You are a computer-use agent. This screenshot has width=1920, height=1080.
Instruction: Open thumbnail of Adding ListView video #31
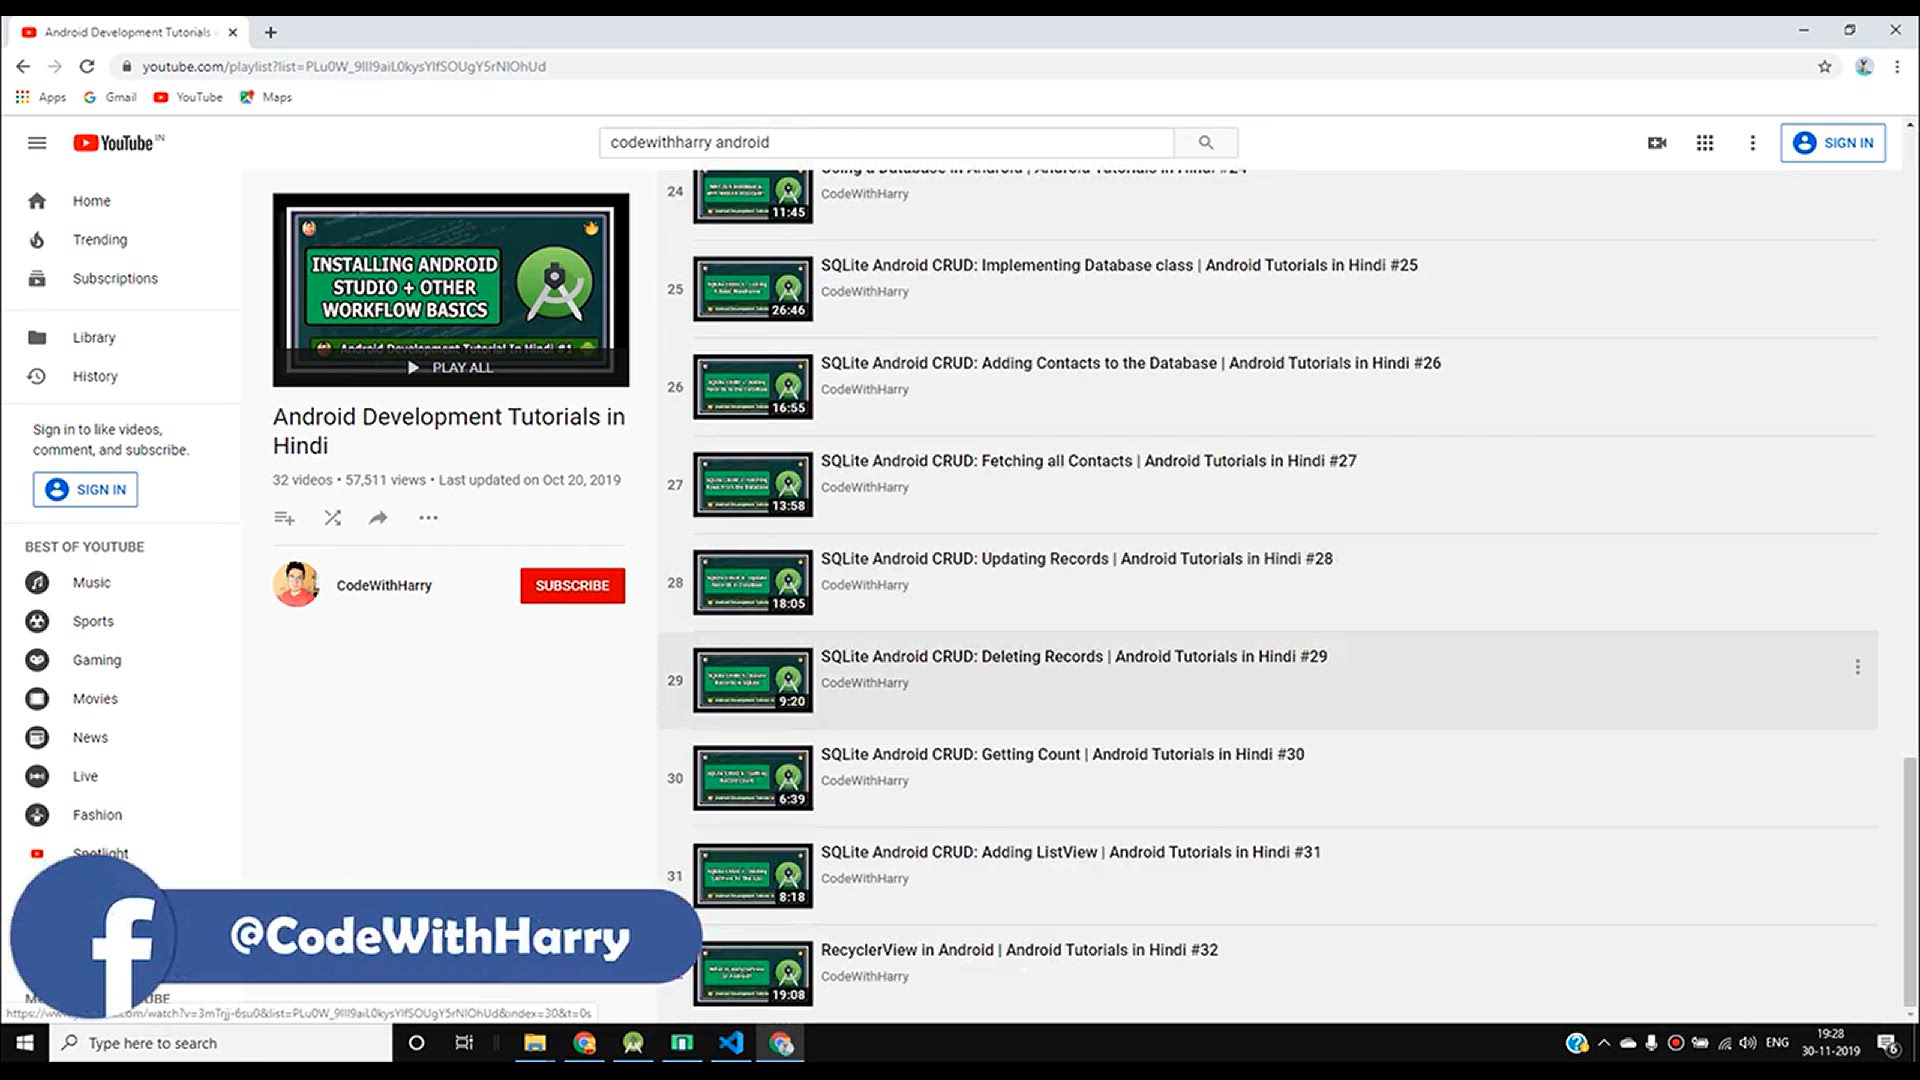click(x=753, y=877)
